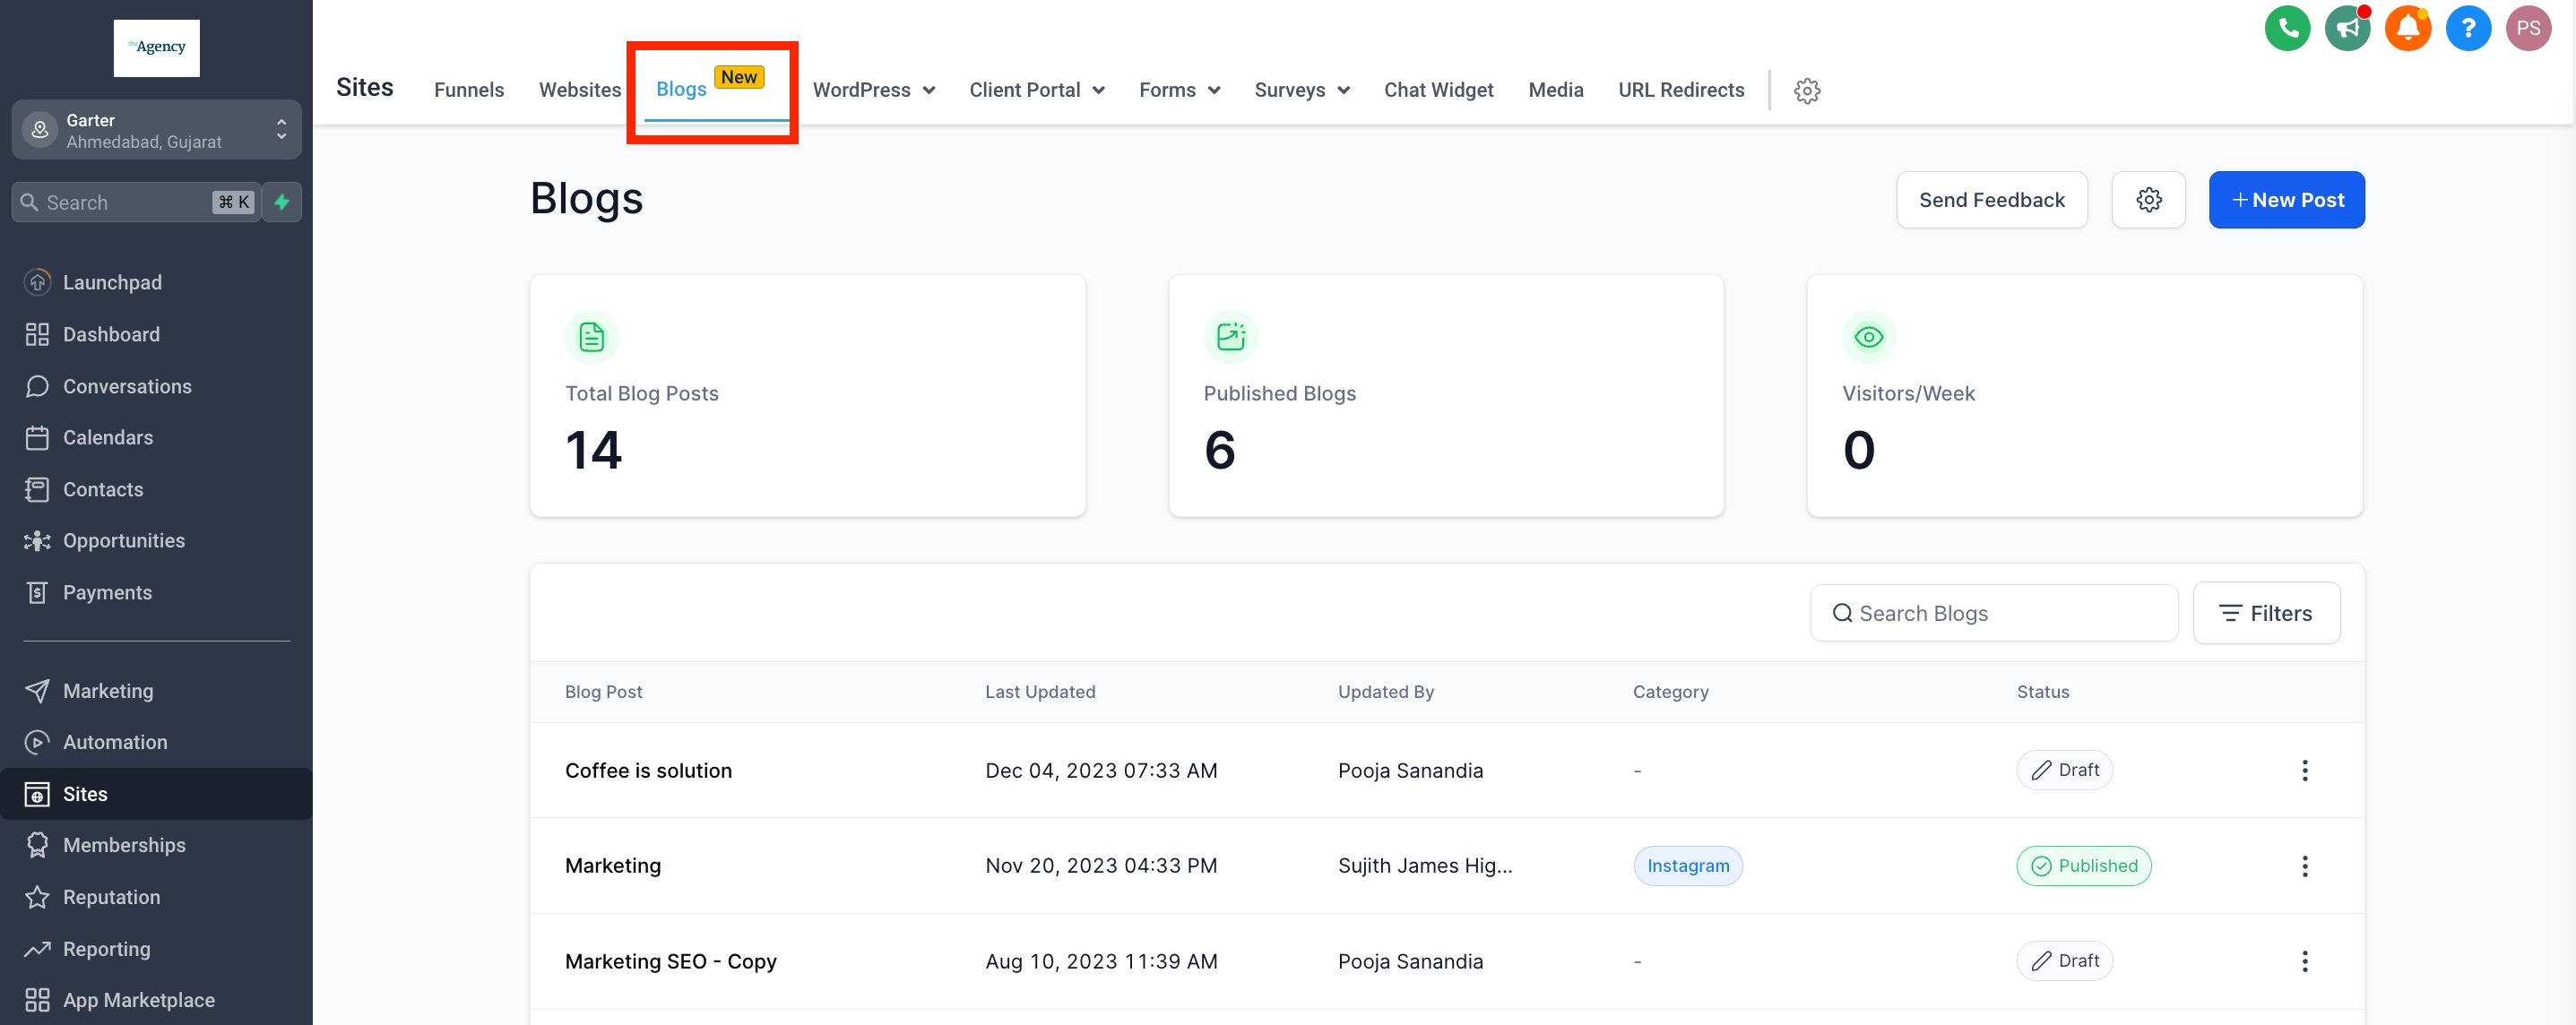Click the green phone dialer icon
Image resolution: width=2576 pixels, height=1025 pixels.
[2287, 28]
